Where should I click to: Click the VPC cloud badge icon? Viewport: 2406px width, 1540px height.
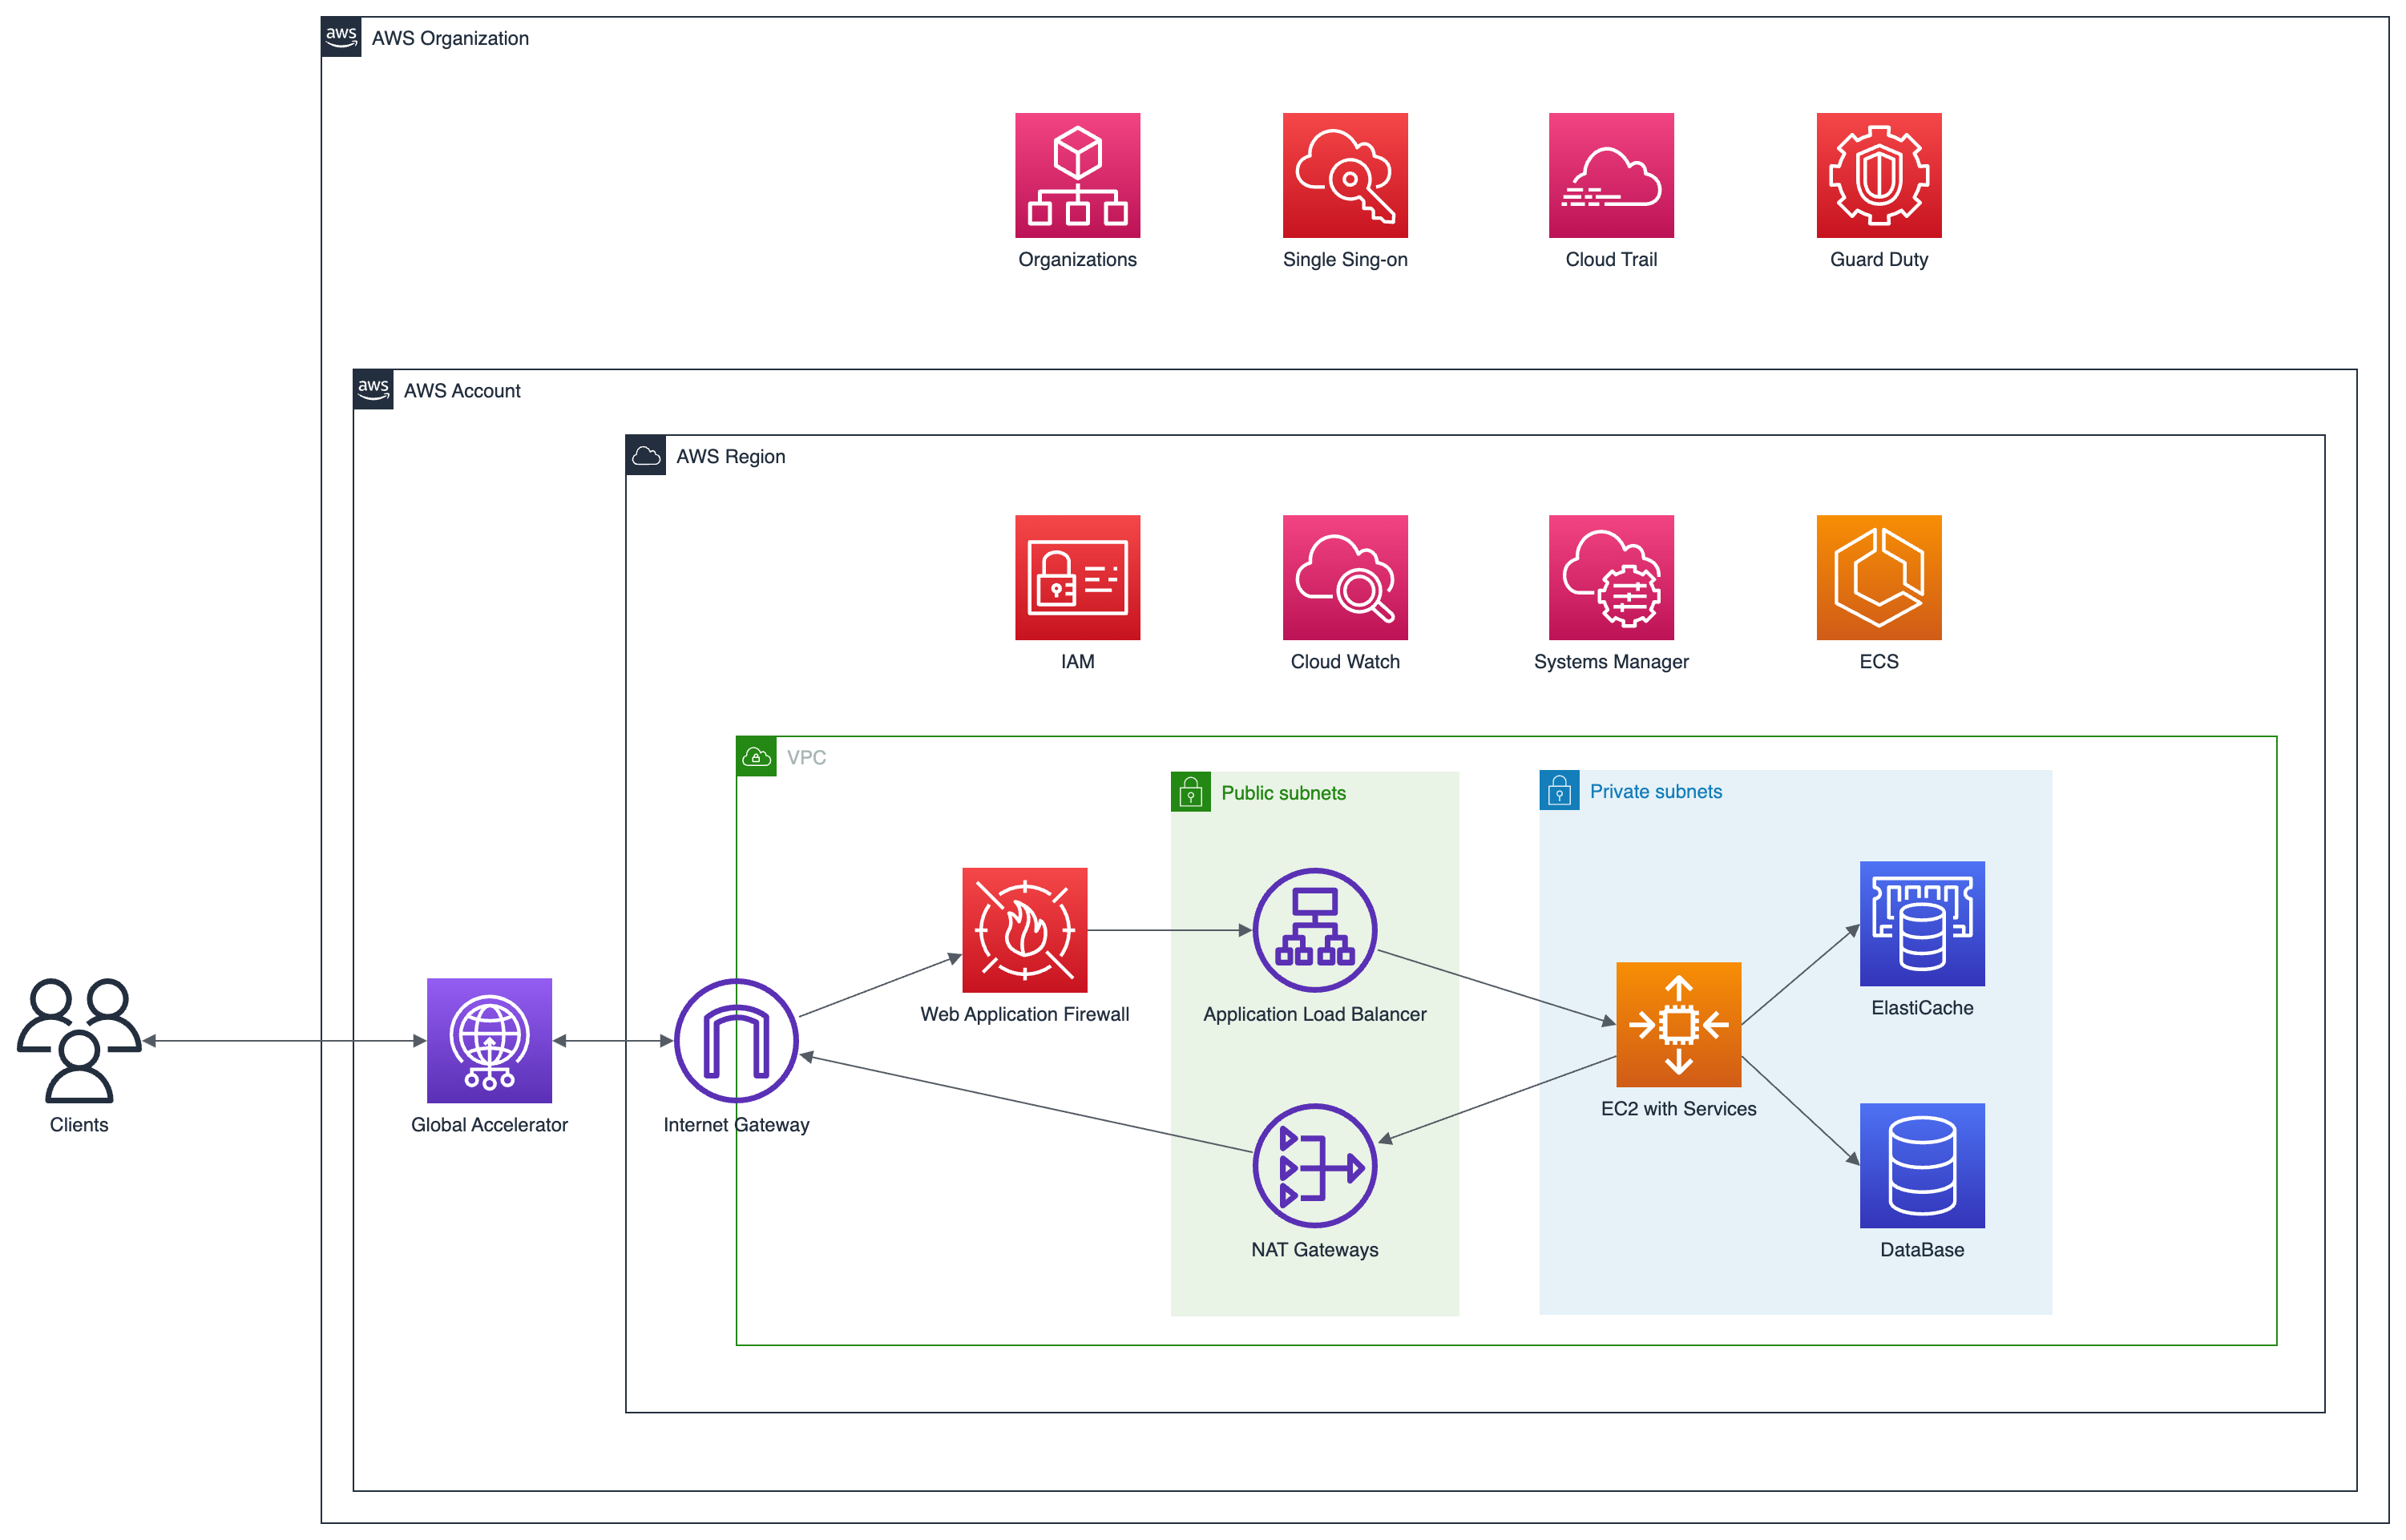pos(757,756)
